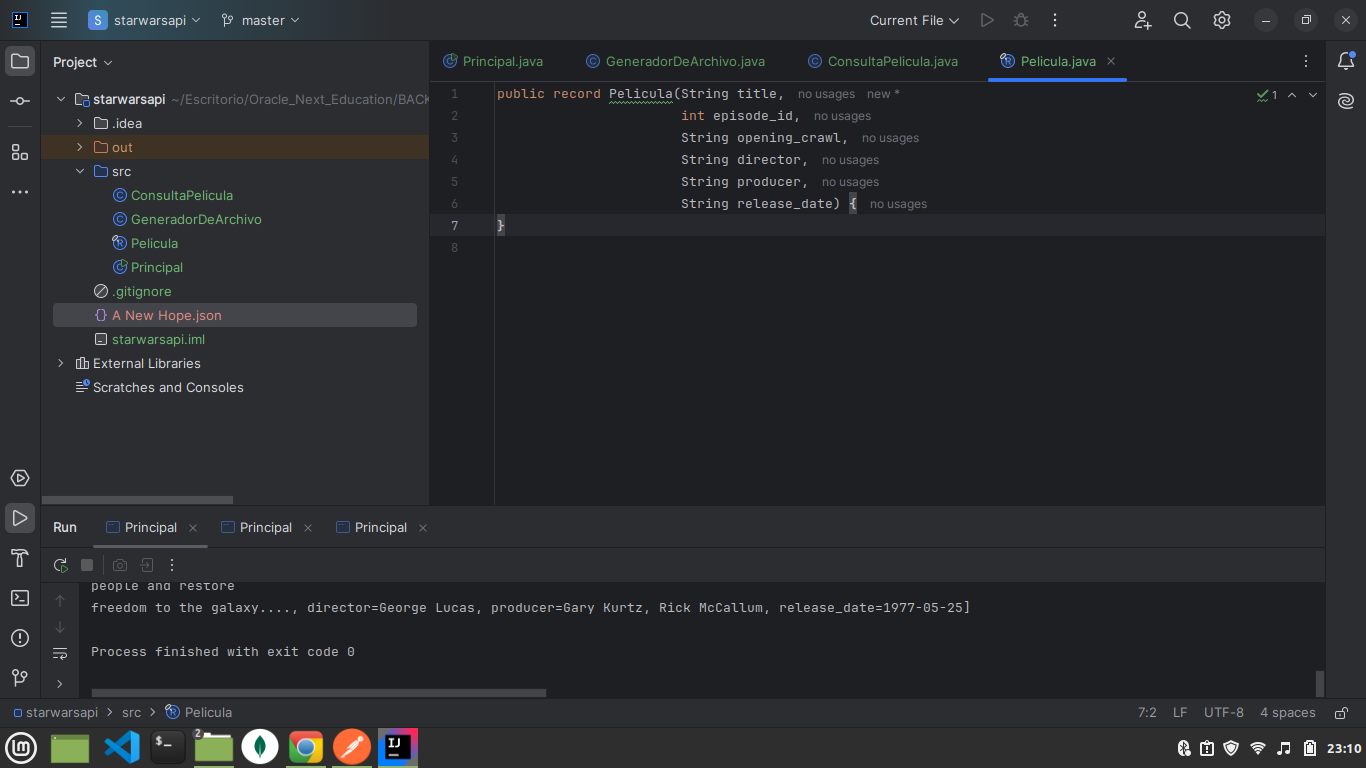1366x768 pixels.
Task: Click the inspections checkmark widget
Action: pyautogui.click(x=1267, y=95)
